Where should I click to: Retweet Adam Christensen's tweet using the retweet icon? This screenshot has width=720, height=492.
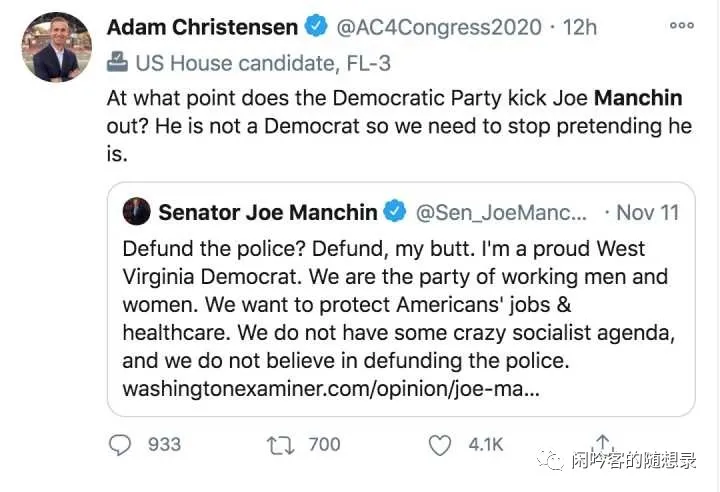[279, 444]
